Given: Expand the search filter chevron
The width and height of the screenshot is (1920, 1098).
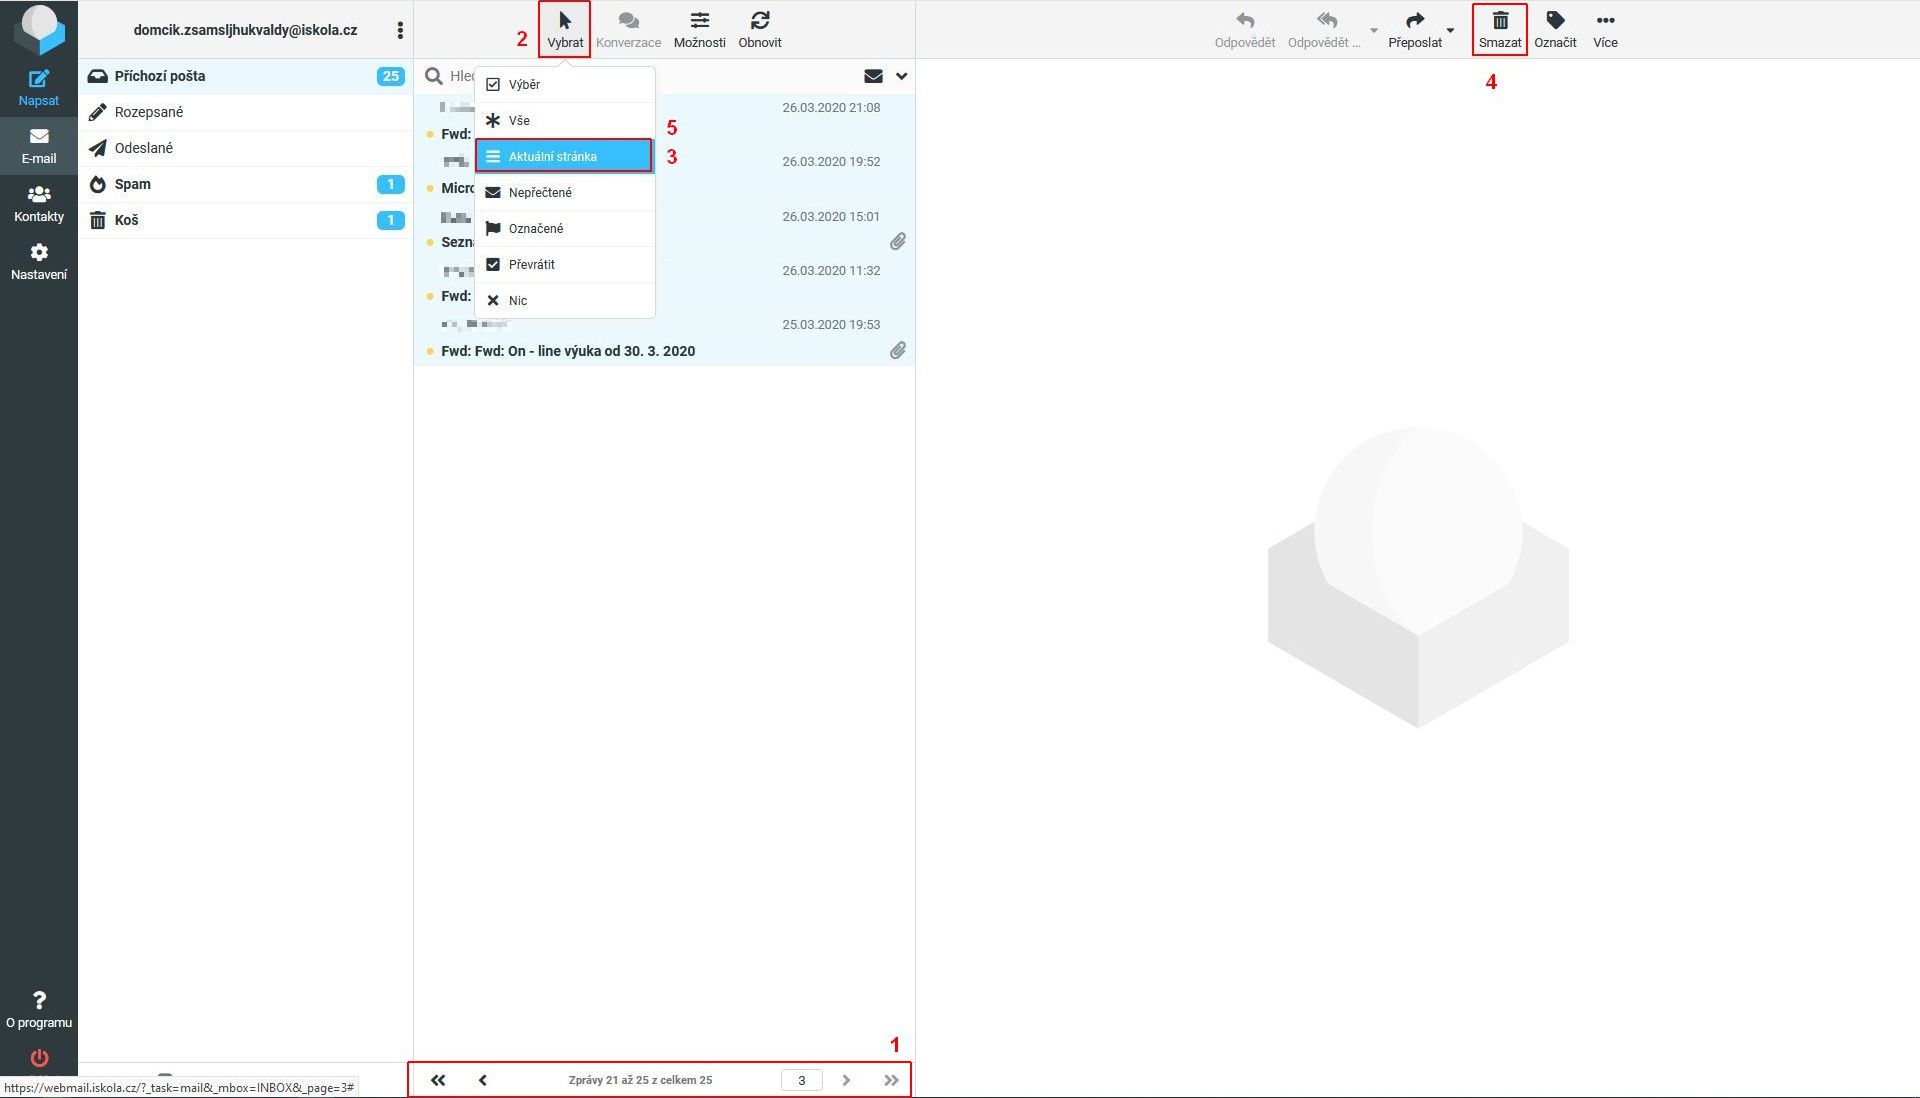Looking at the screenshot, I should (x=901, y=76).
